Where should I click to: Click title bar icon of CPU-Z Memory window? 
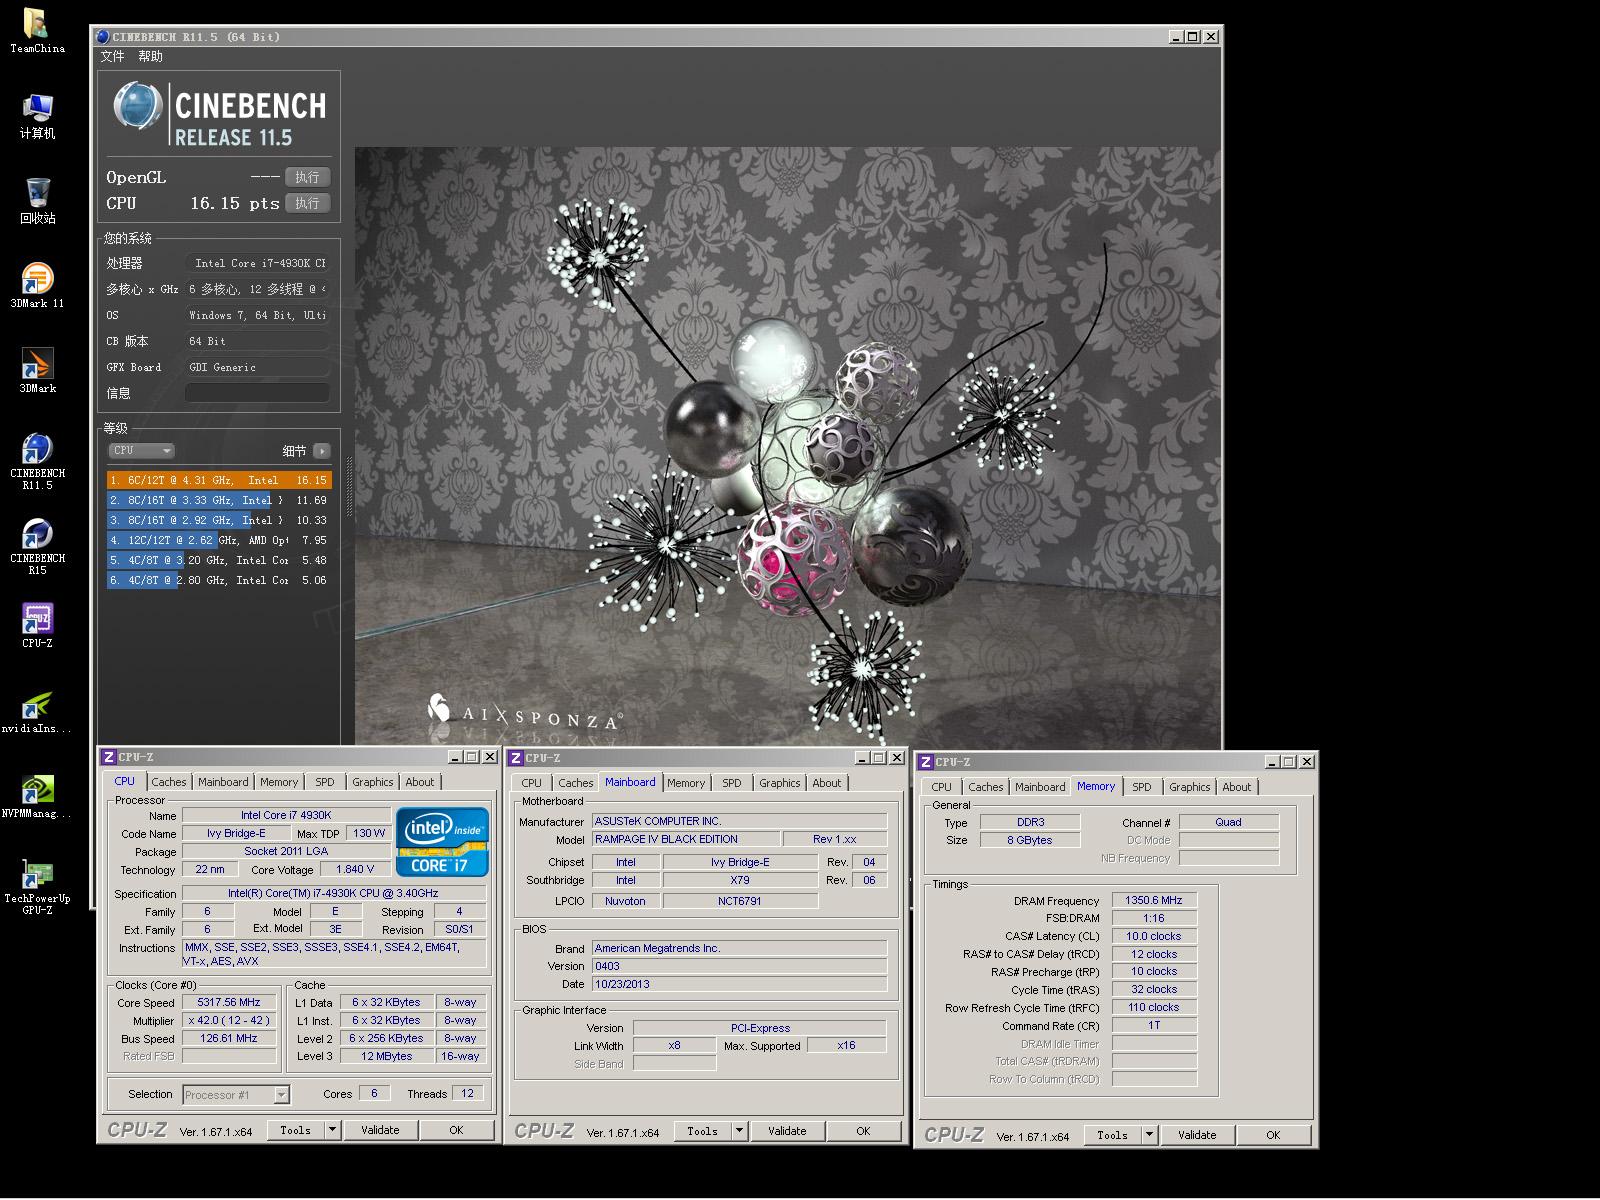point(925,762)
